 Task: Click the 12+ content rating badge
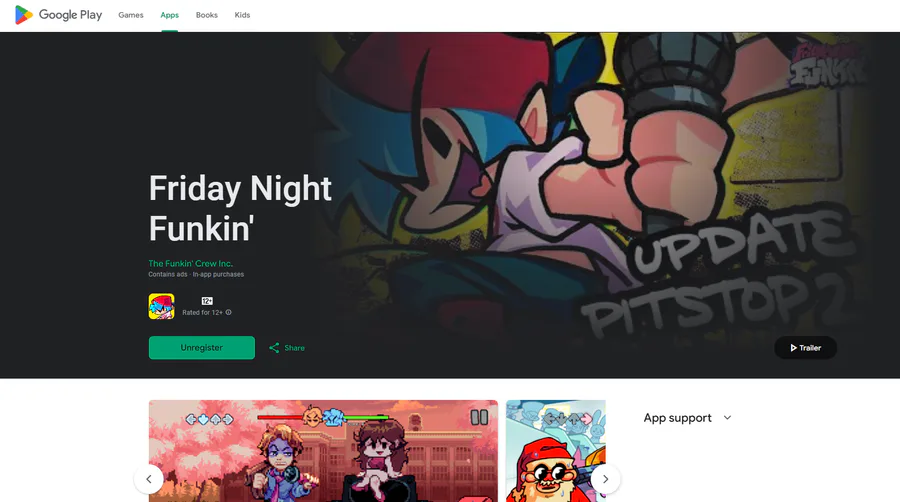pyautogui.click(x=207, y=301)
